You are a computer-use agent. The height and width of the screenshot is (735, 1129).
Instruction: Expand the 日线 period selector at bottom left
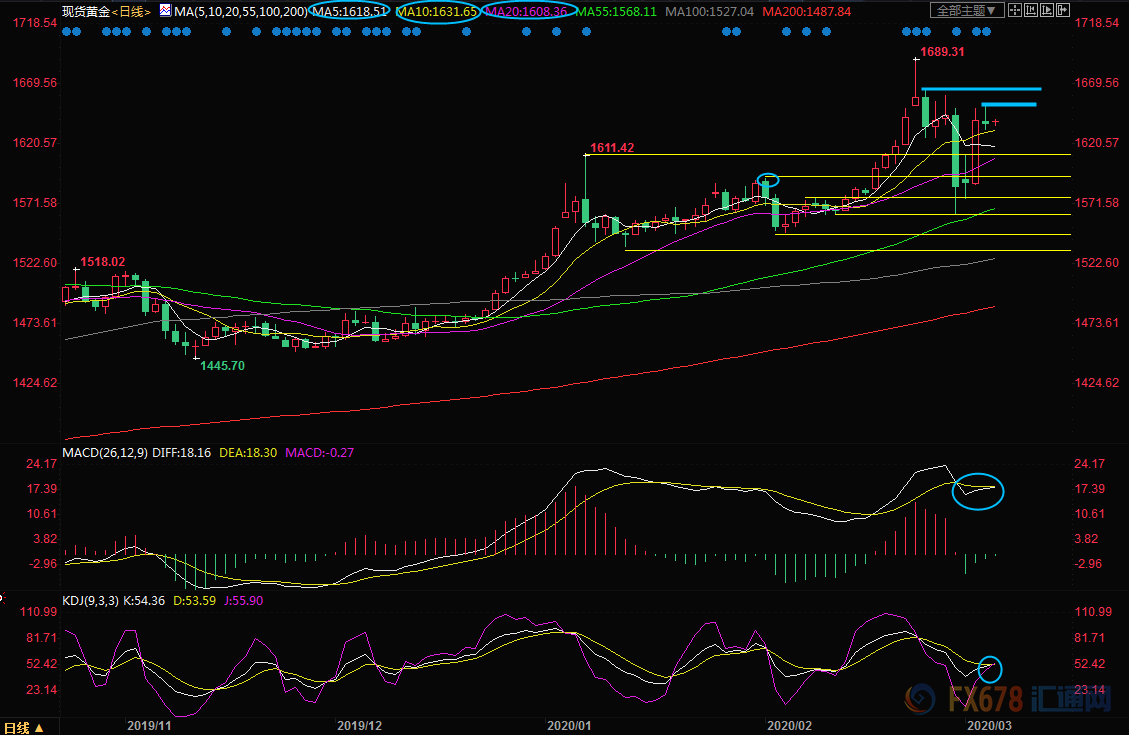click(24, 727)
